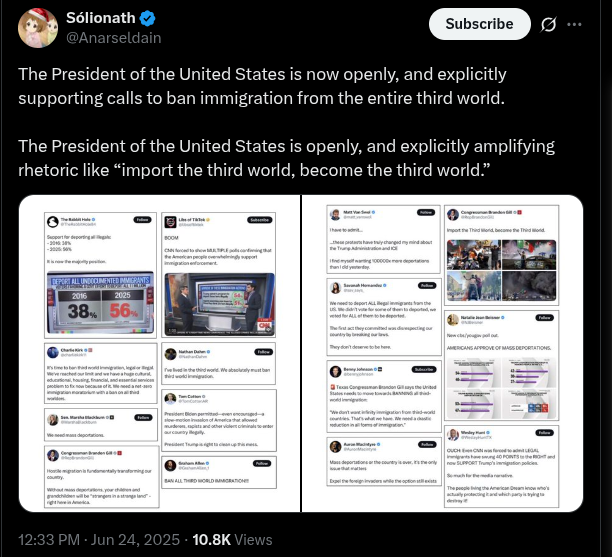612x557 pixels.
Task: Open the three-dot more options menu
Action: (x=574, y=24)
